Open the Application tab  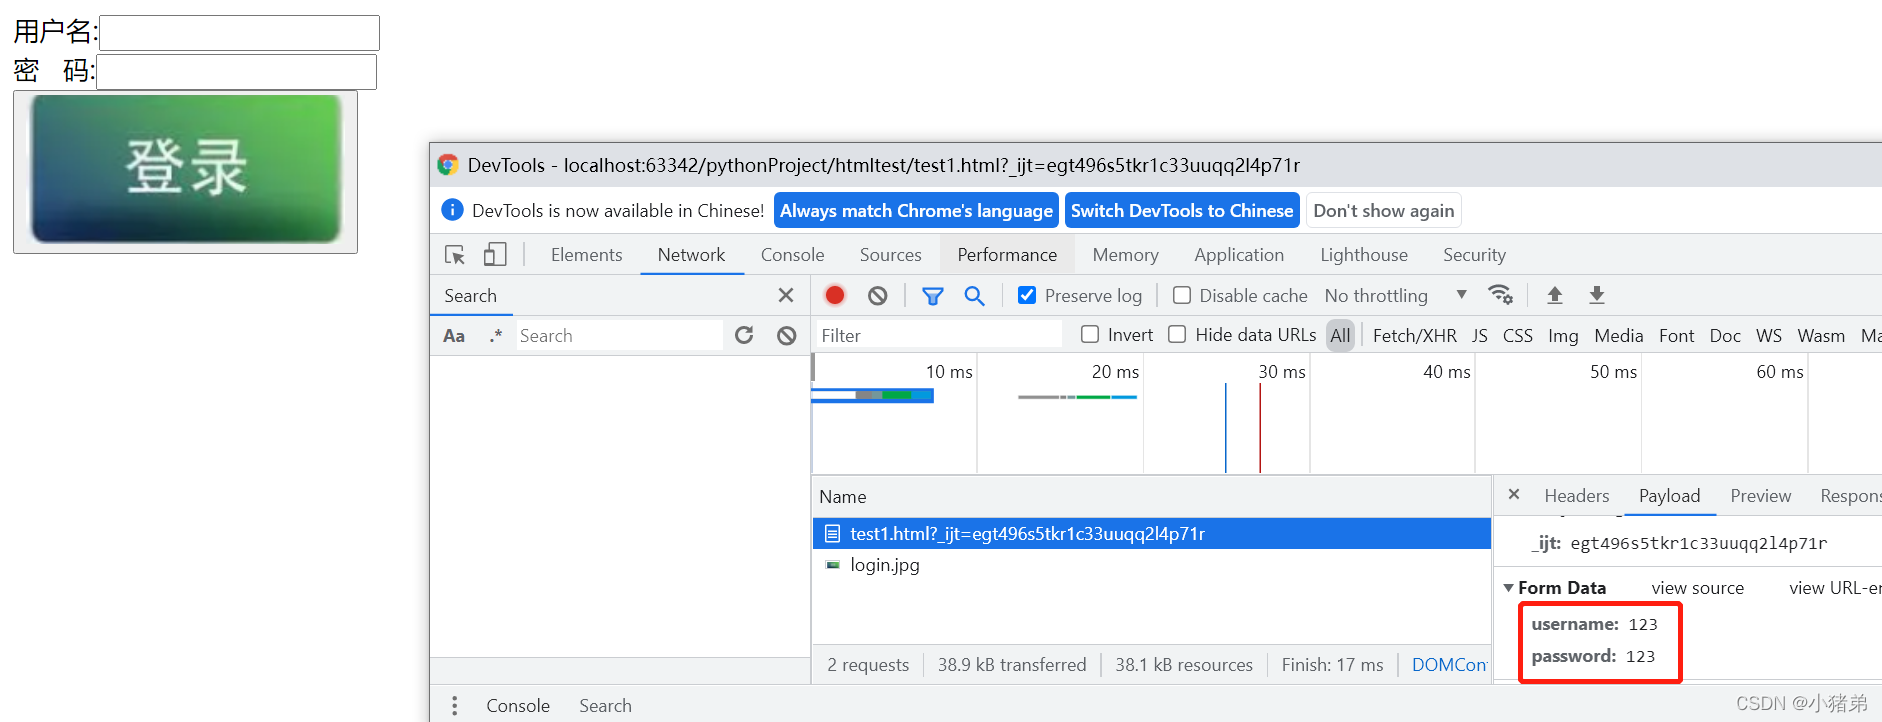point(1239,255)
